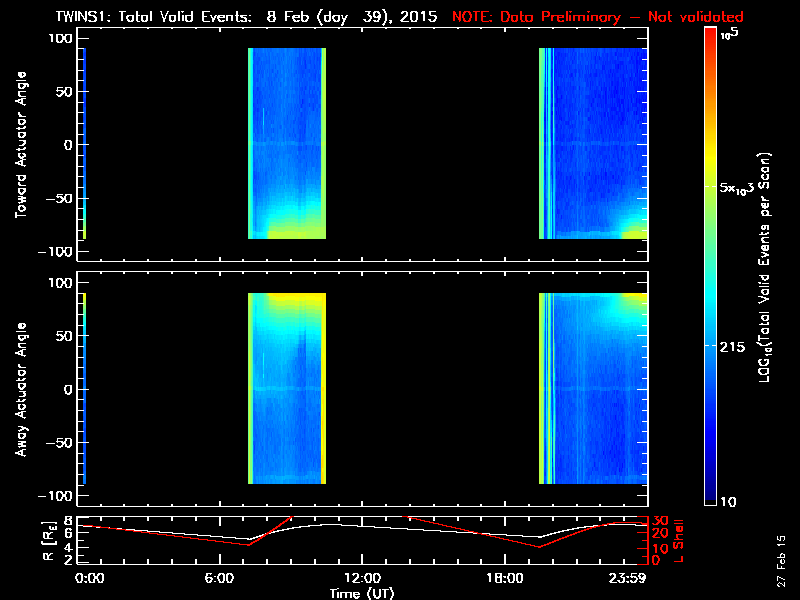800x600 pixels.
Task: Select the 0 tick on Toward Actuator axis
Action: [x=69, y=145]
